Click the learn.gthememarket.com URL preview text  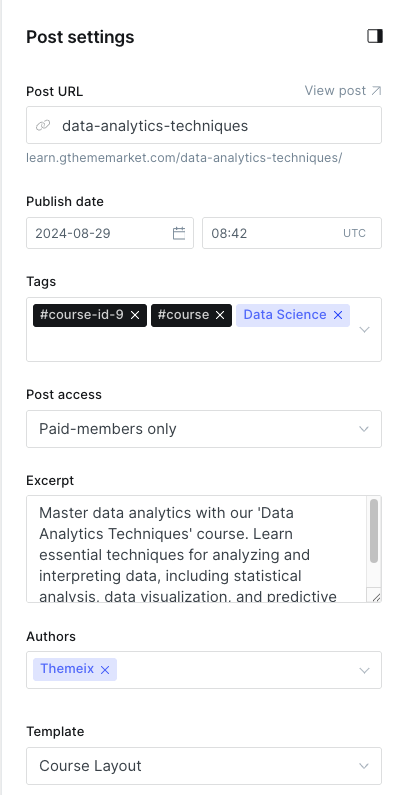pos(184,158)
